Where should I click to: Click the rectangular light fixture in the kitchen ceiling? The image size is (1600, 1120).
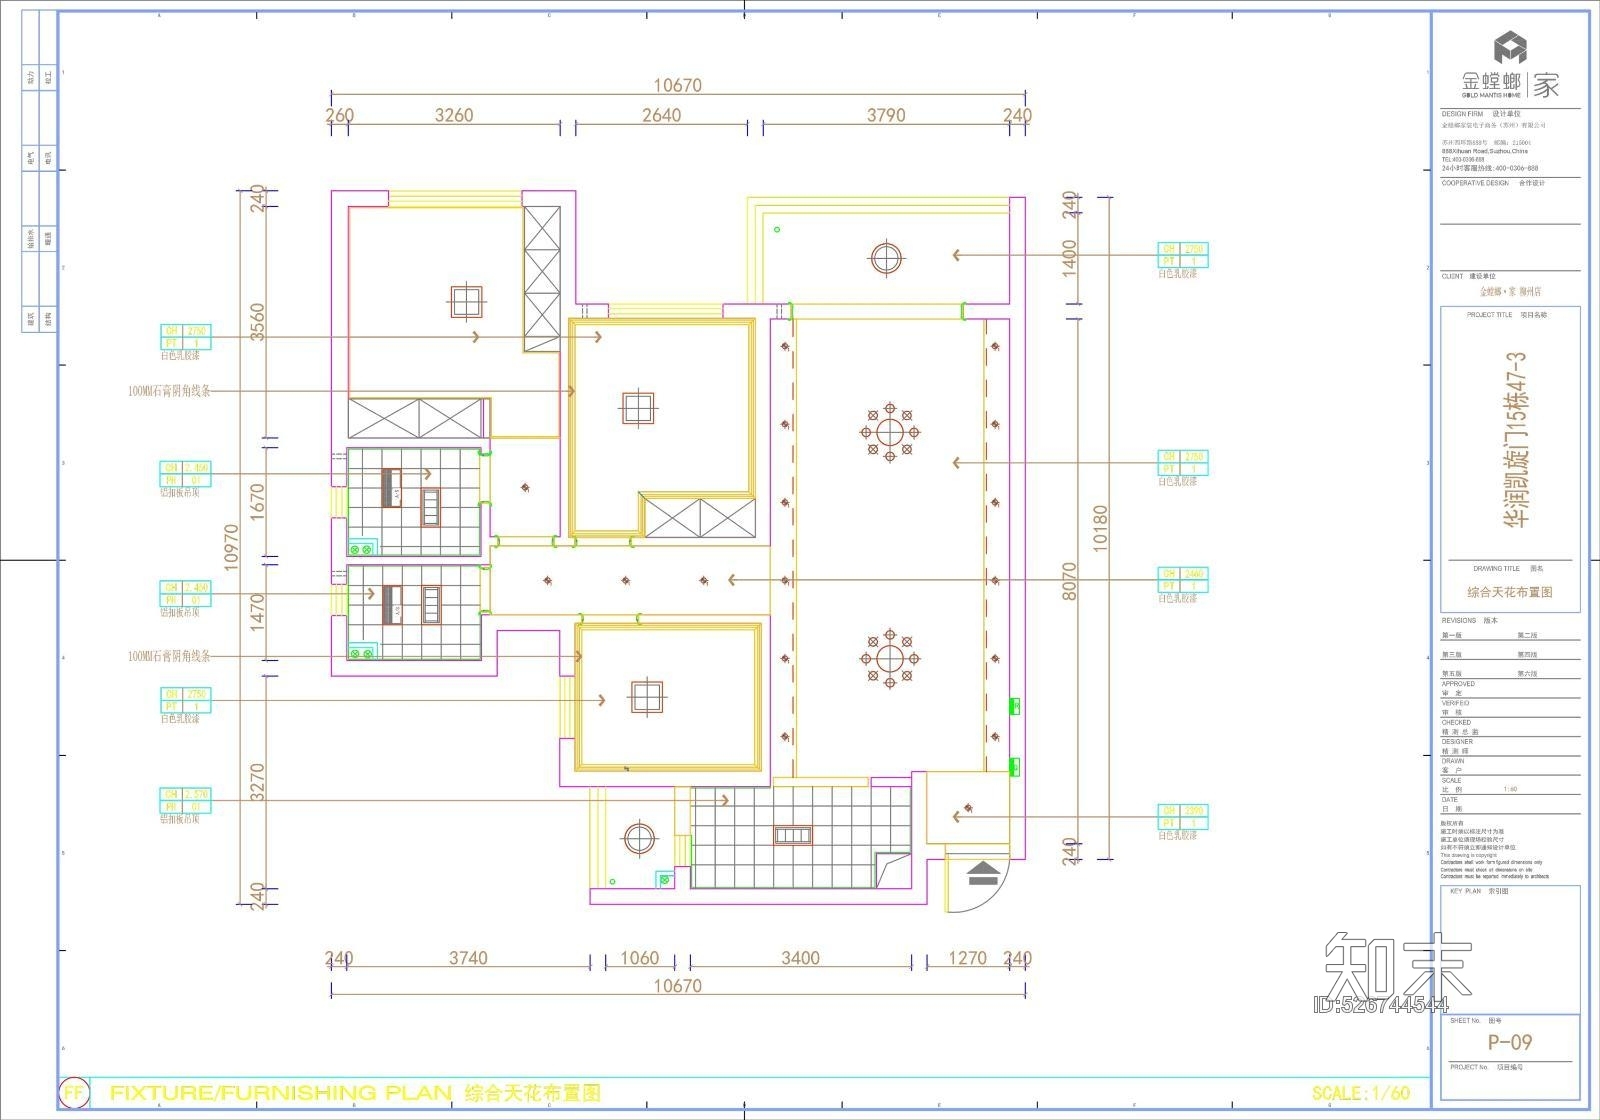795,836
